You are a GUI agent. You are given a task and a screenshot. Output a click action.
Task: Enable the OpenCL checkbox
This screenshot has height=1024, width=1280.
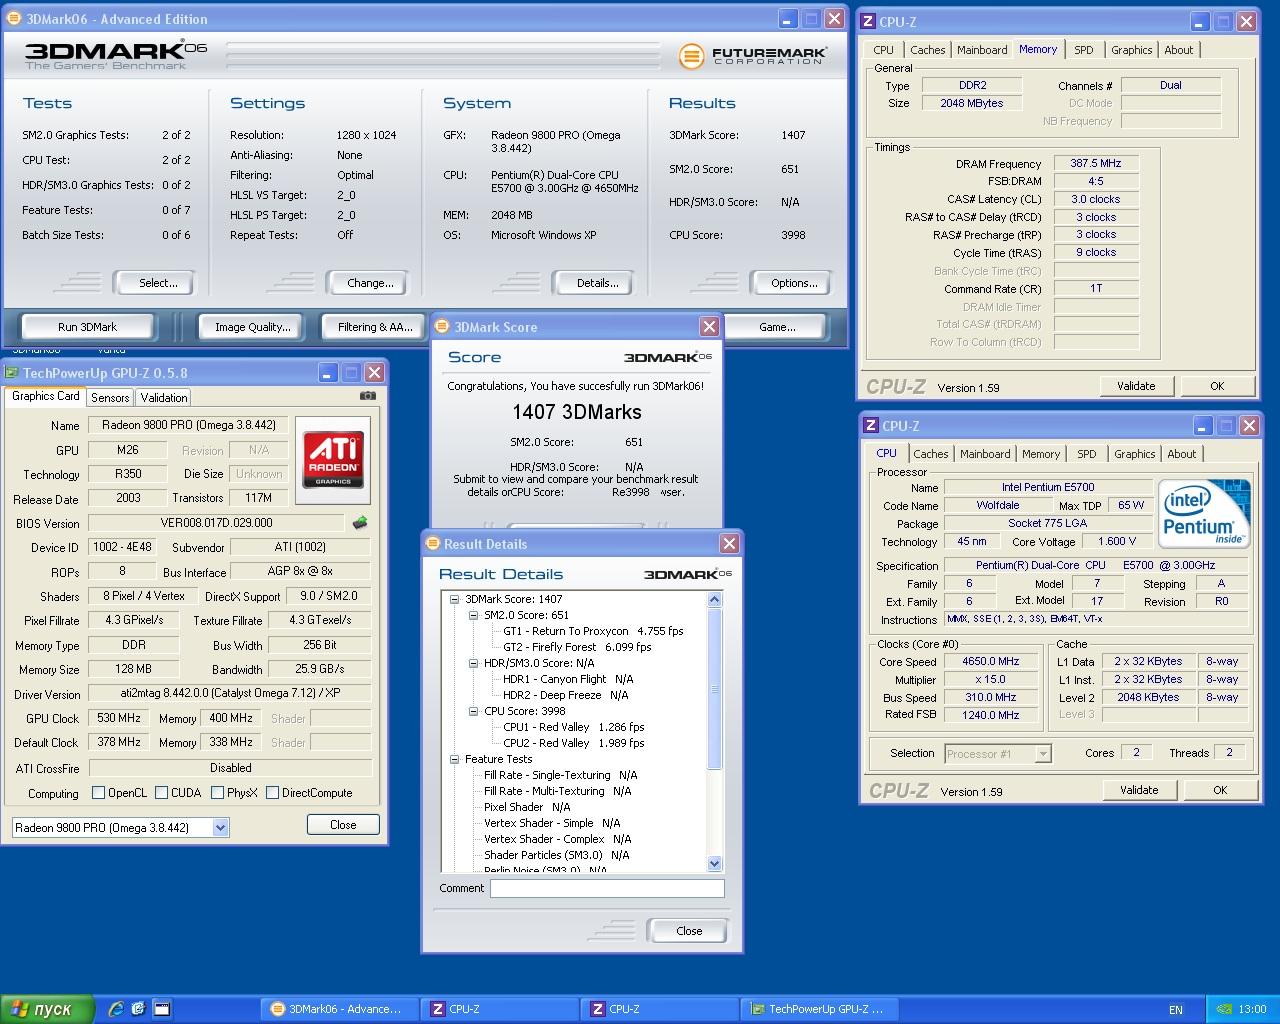(98, 793)
